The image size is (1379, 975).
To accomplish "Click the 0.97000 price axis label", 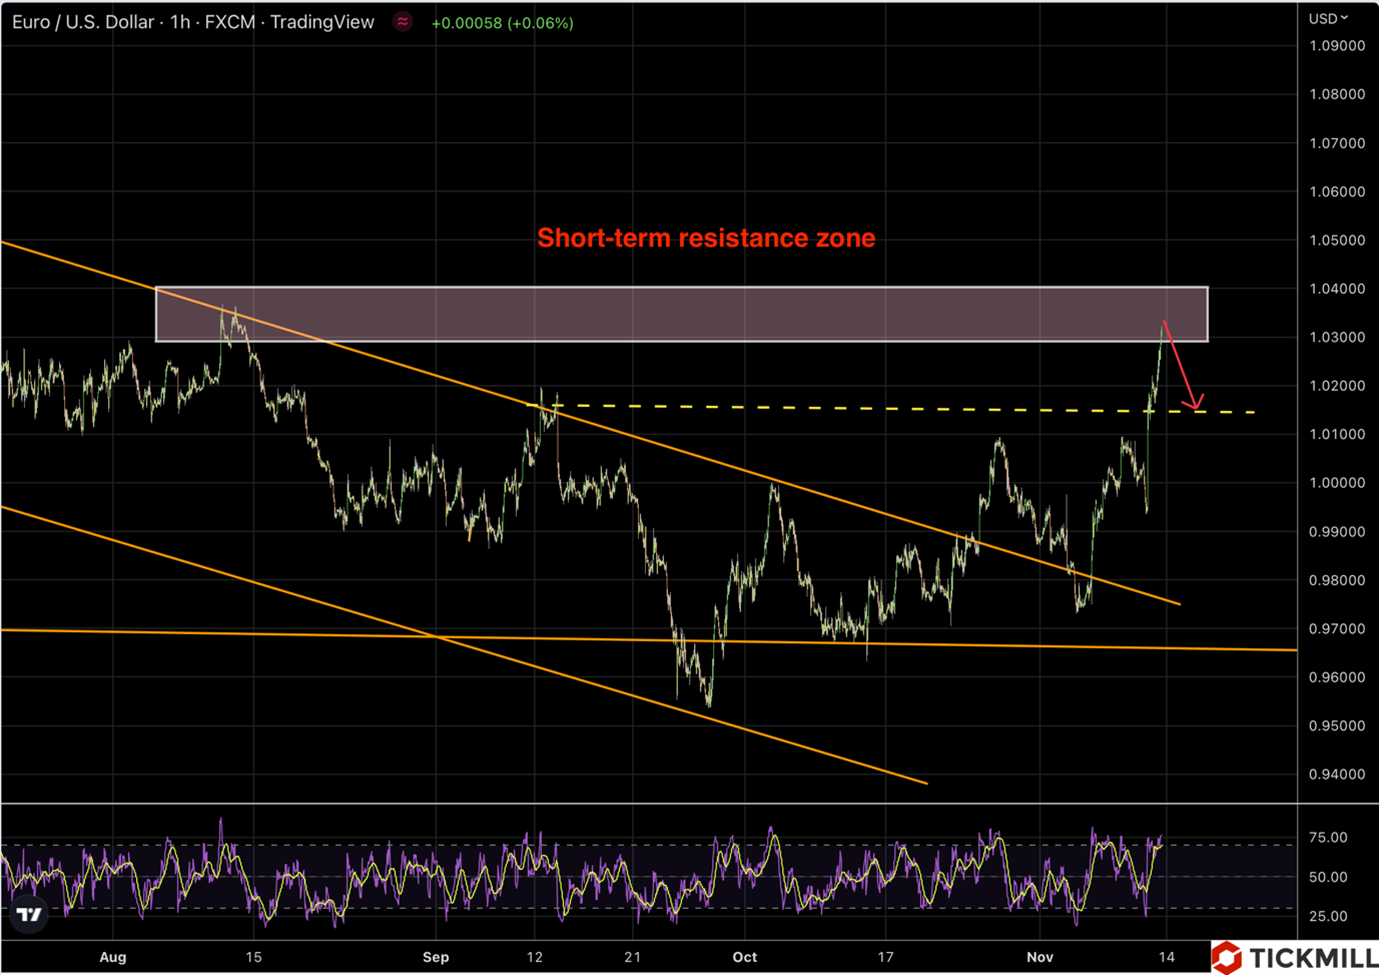I will coord(1337,629).
